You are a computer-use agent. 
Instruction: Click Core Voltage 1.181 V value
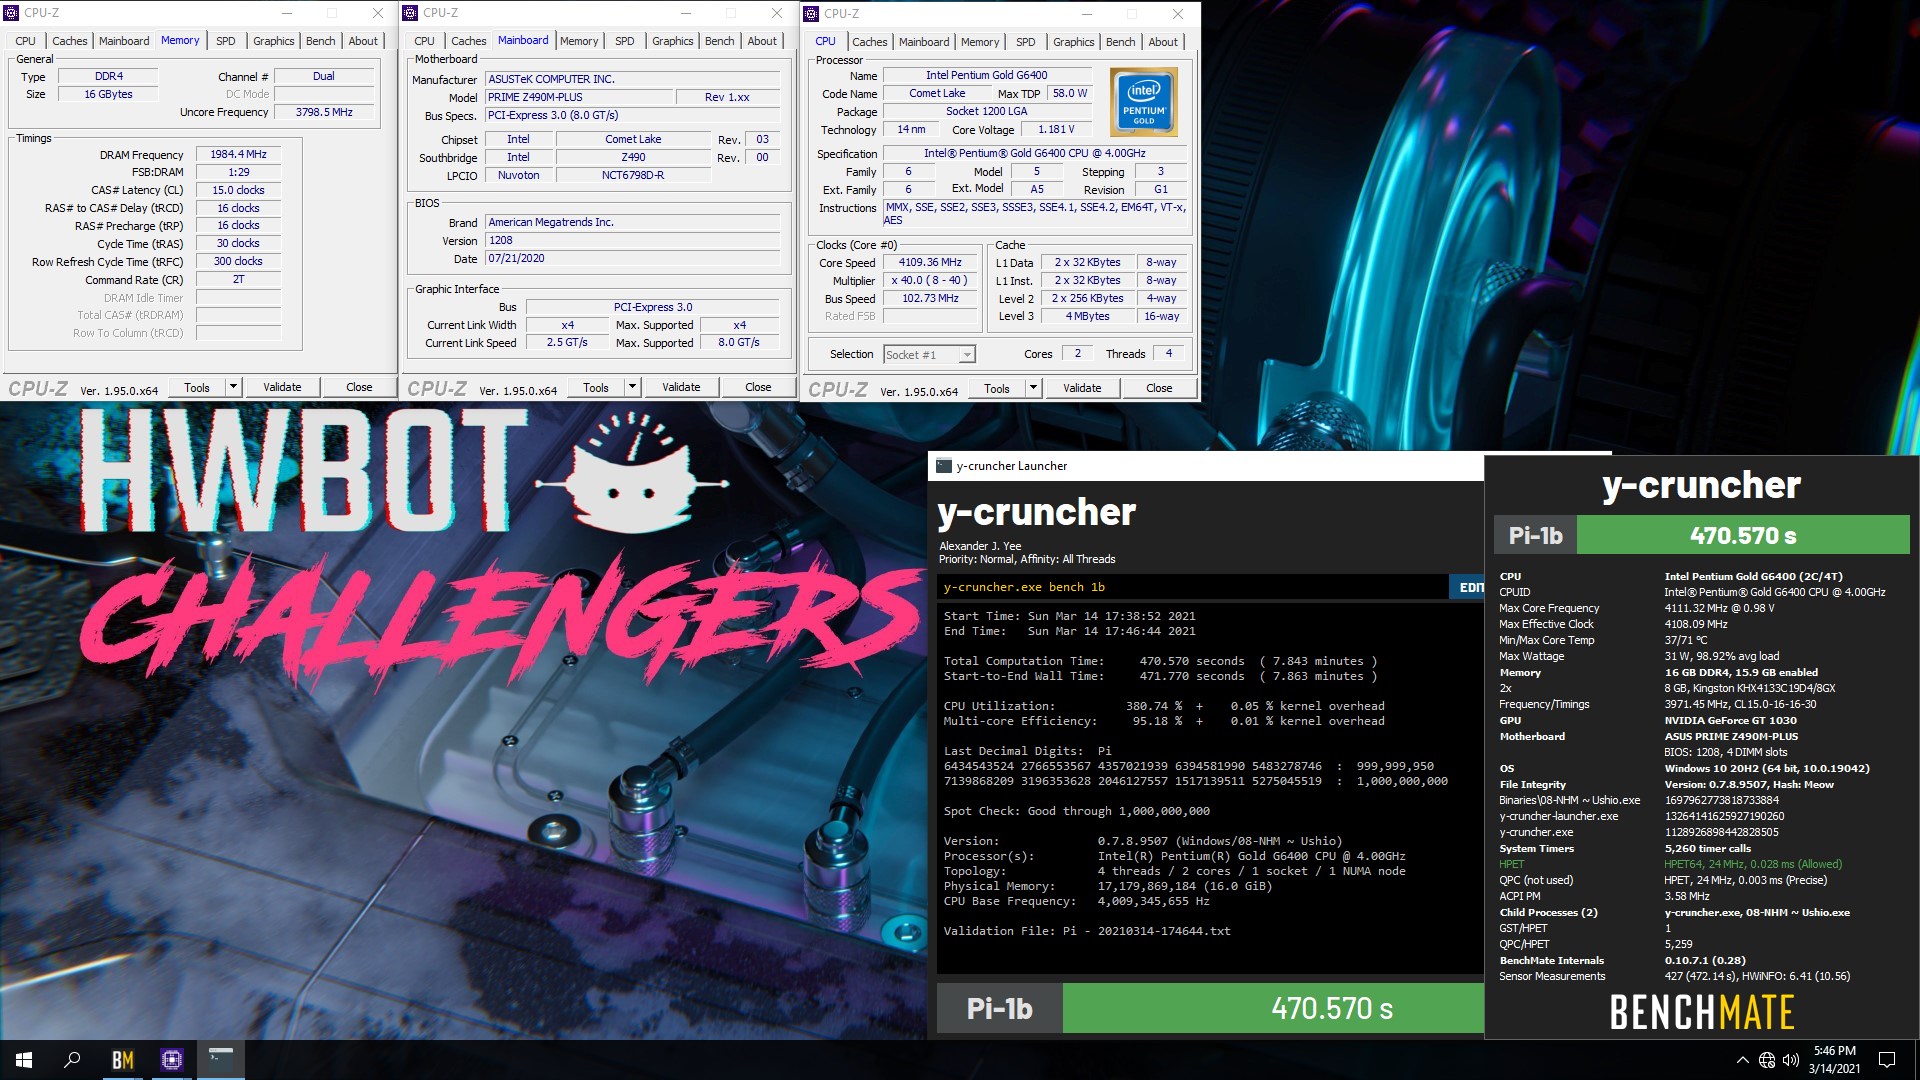1056,129
